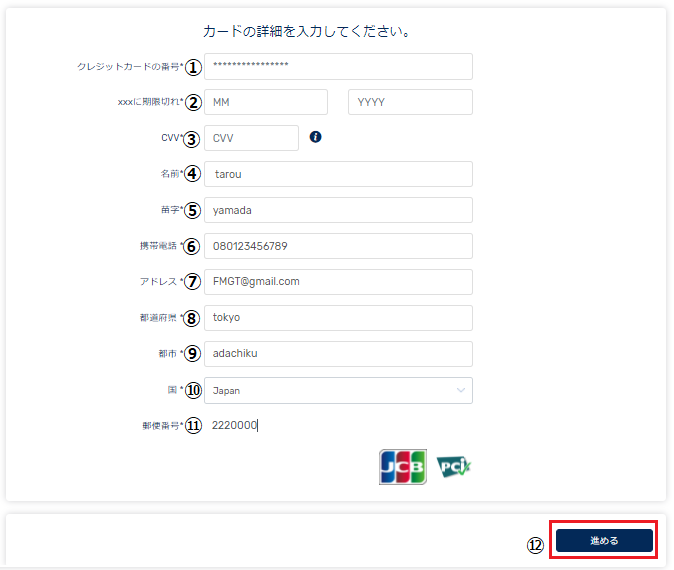This screenshot has width=674, height=570.
Task: Select the YYYY expiry year field
Action: pyautogui.click(x=410, y=102)
